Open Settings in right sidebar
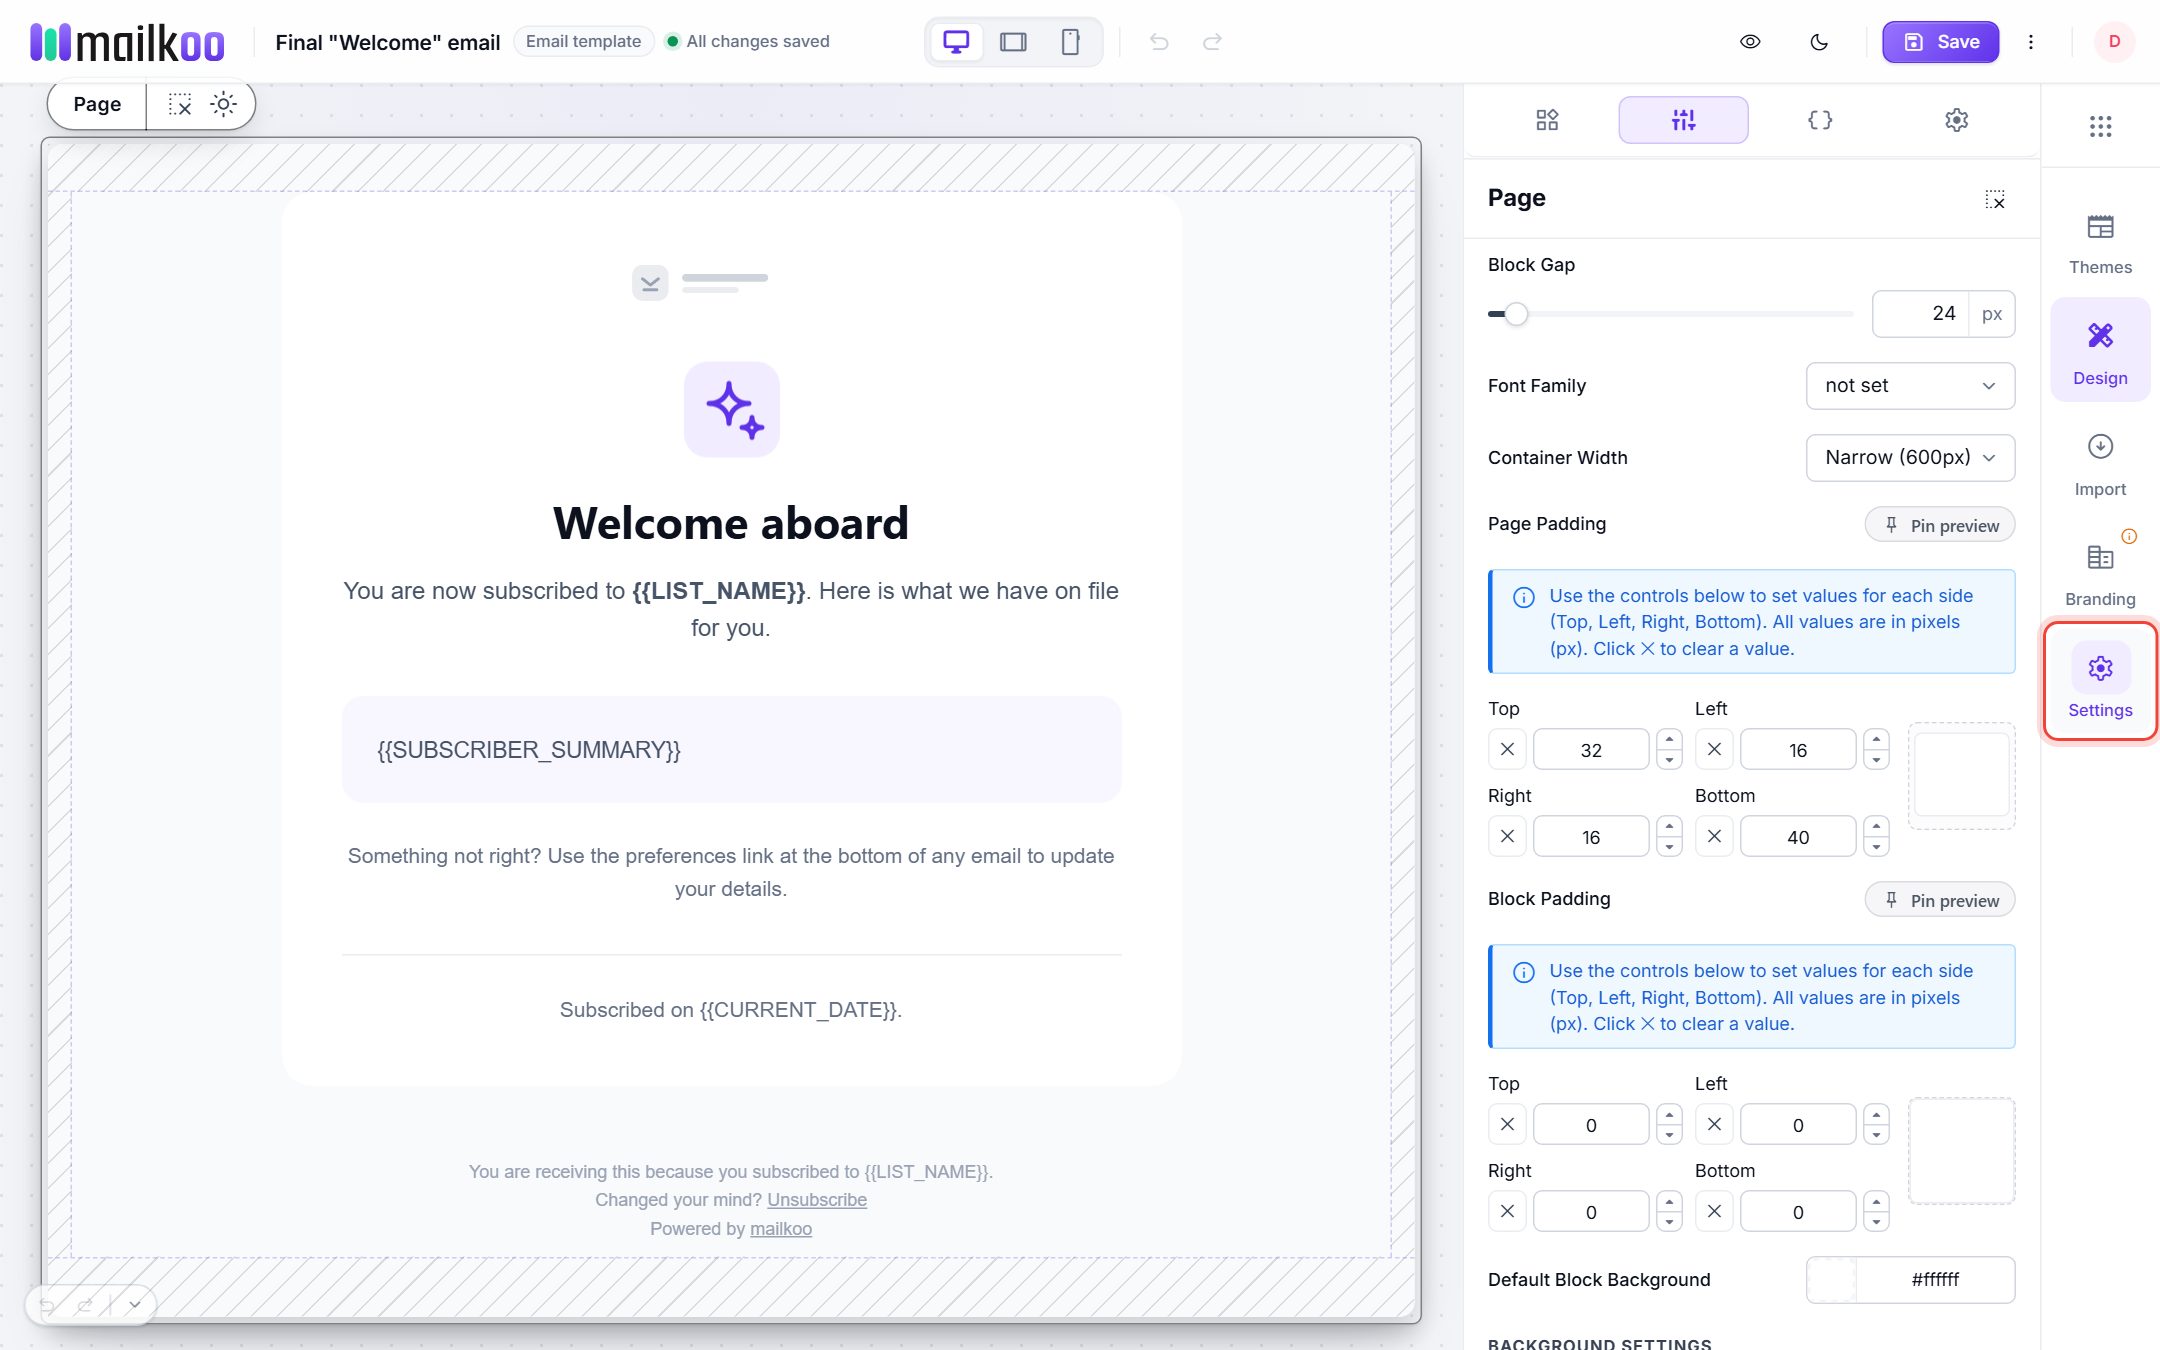 2100,683
